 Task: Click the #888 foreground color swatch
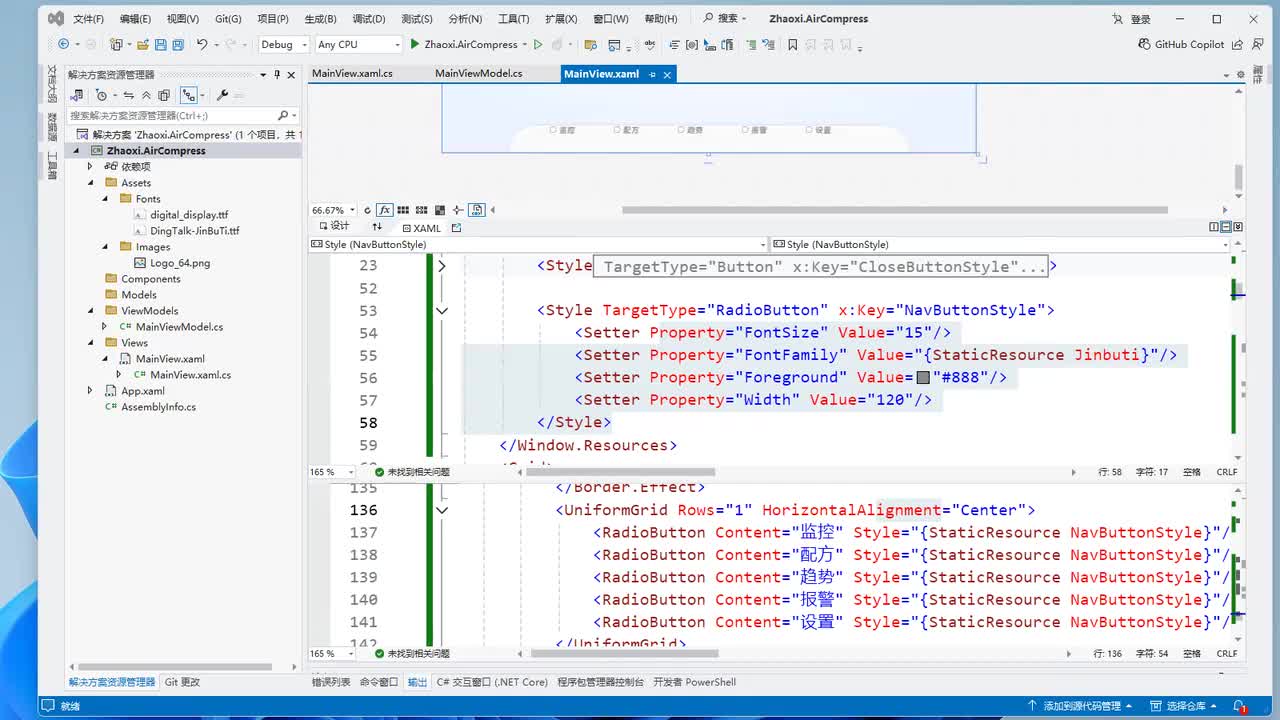pyautogui.click(x=923, y=378)
